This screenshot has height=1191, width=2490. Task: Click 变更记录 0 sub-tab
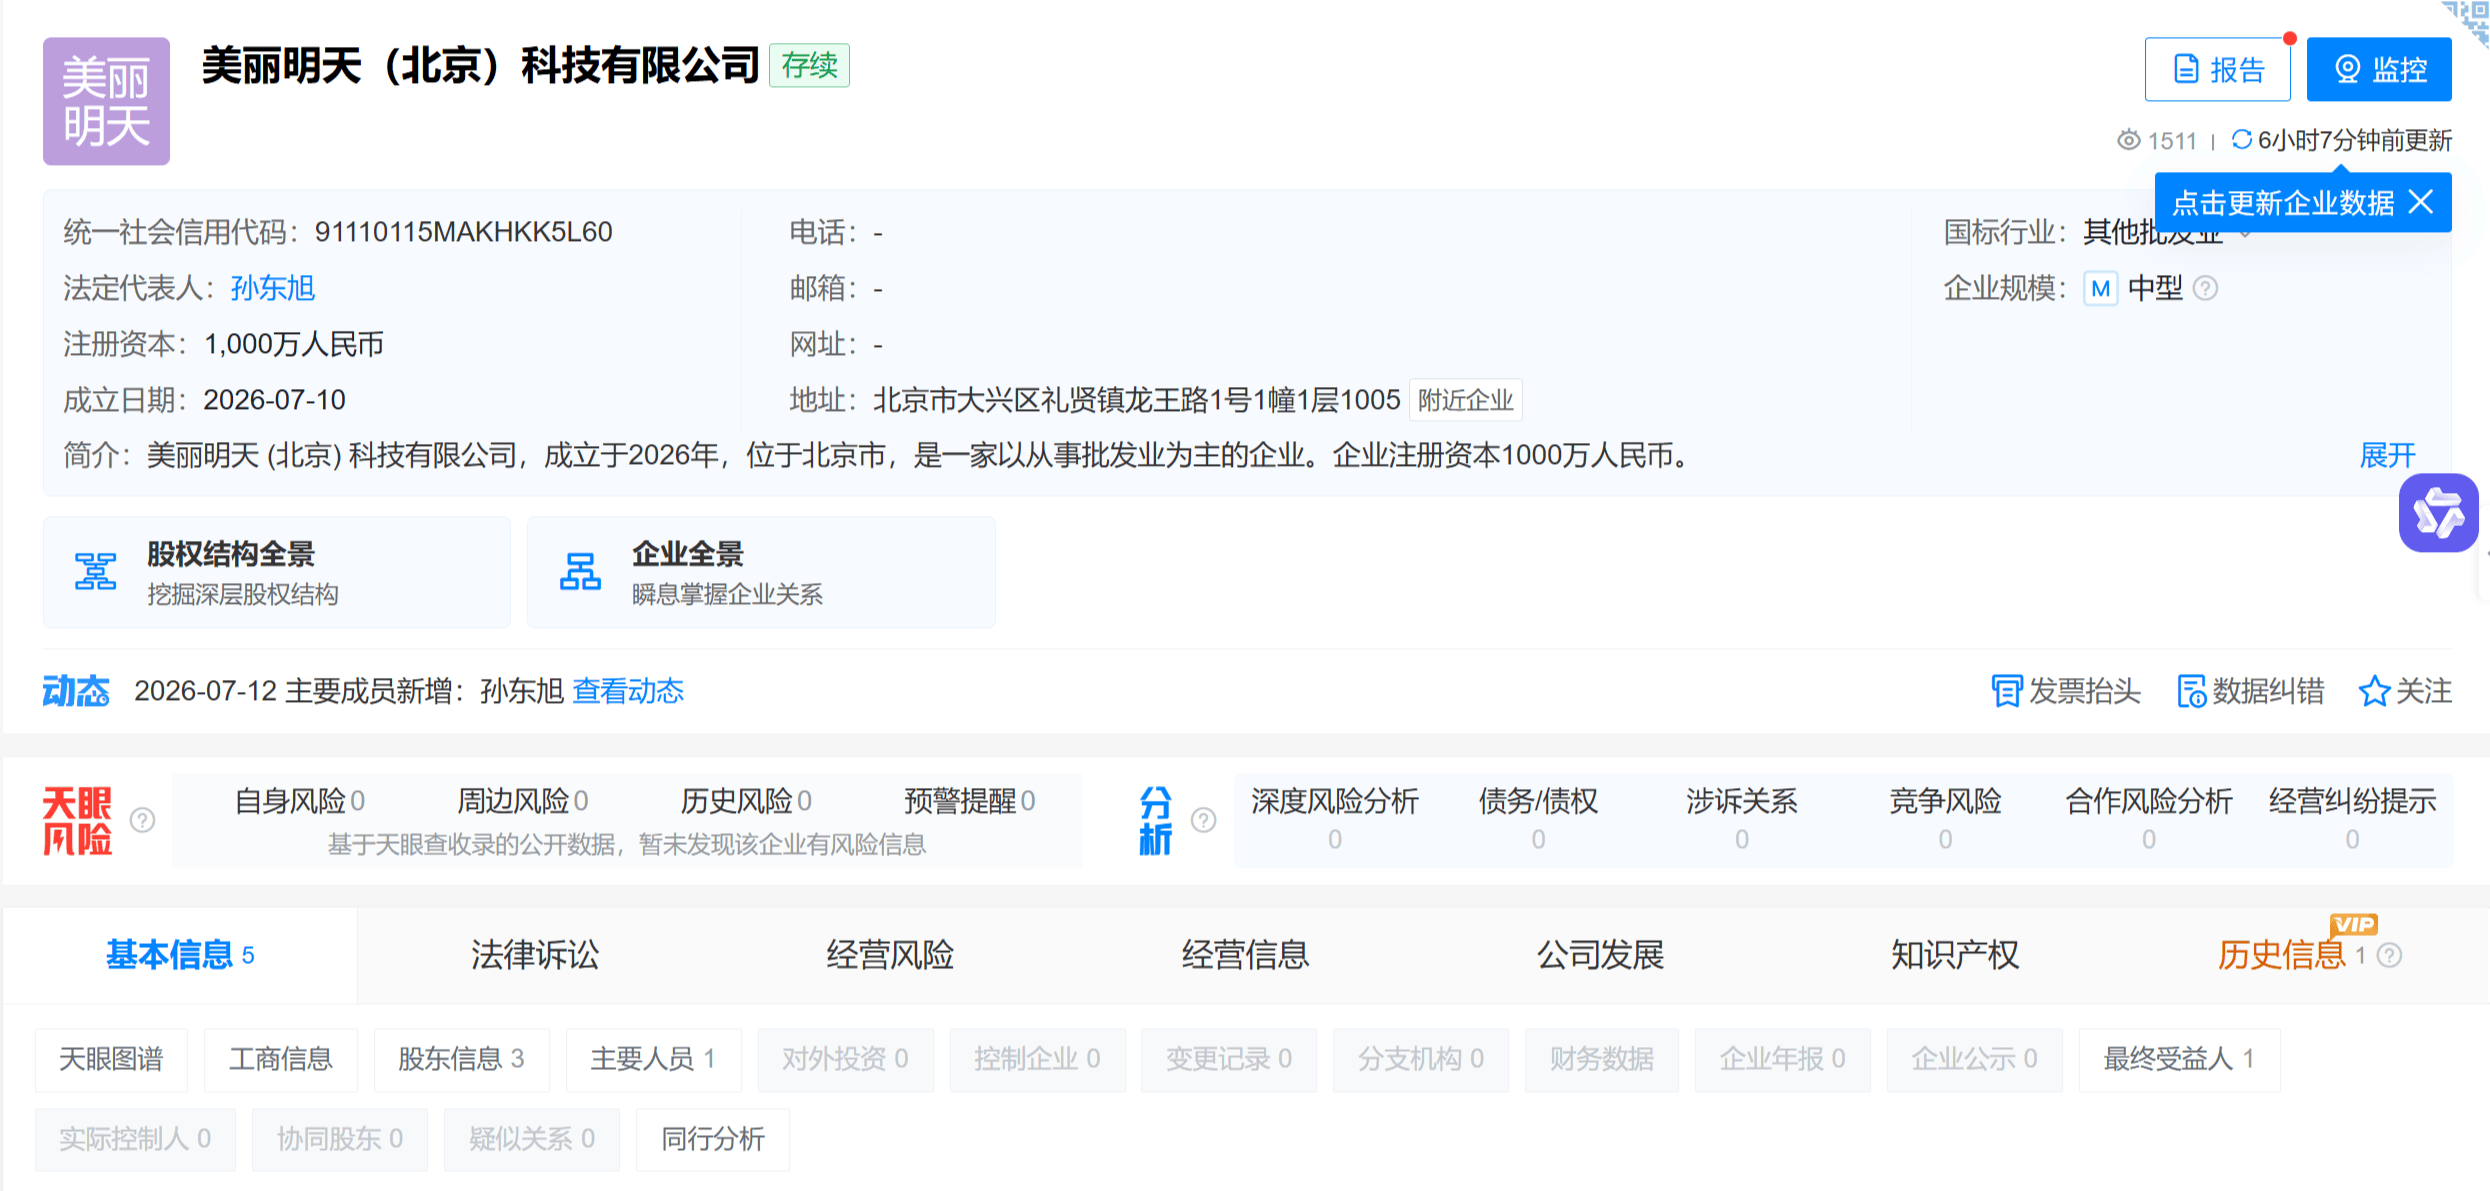pos(1229,1059)
